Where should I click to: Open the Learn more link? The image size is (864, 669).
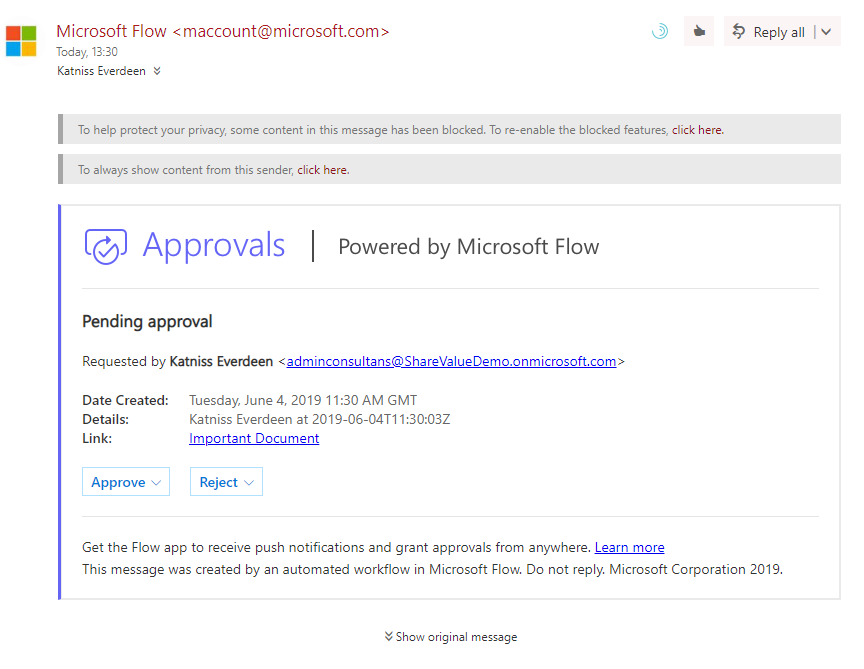pos(629,547)
